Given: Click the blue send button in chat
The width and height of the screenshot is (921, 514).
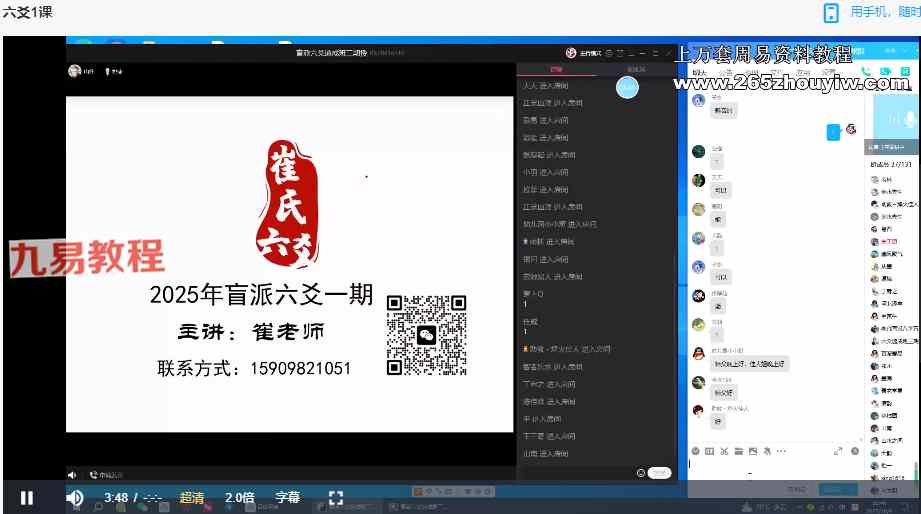Looking at the screenshot, I should [831, 489].
